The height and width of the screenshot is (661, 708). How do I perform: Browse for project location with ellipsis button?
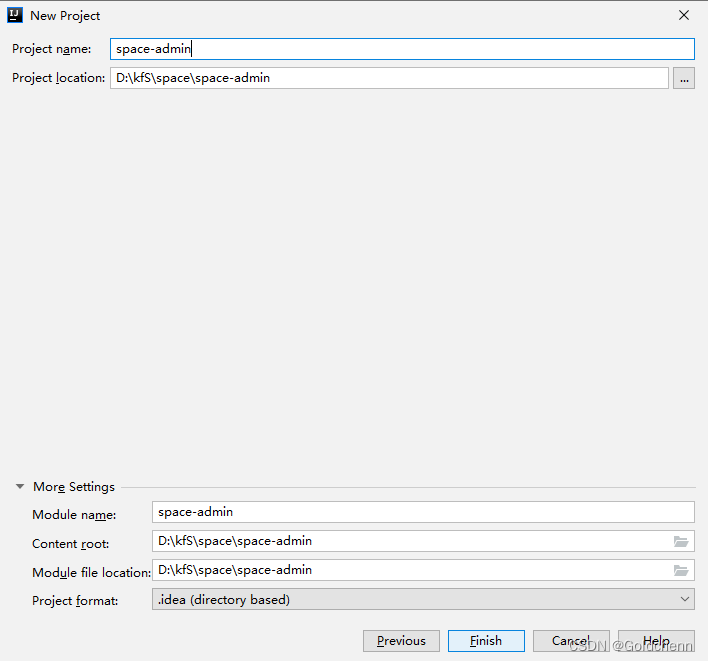[684, 79]
